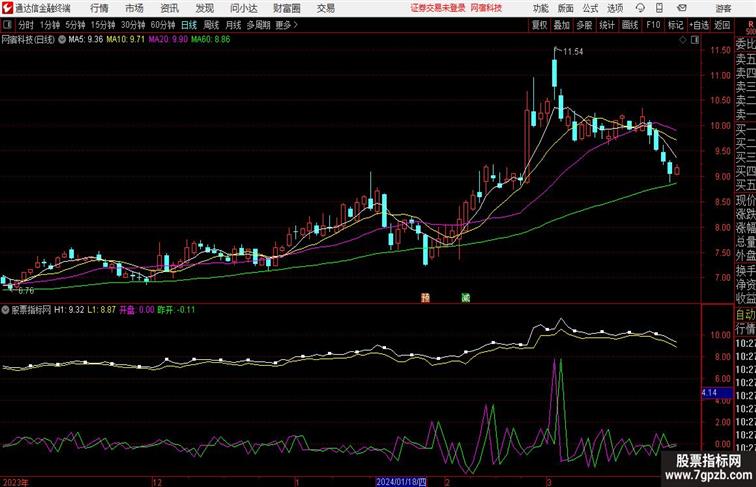The height and width of the screenshot is (487, 756).
Task: Open the 版面 menu
Action: click(x=566, y=8)
